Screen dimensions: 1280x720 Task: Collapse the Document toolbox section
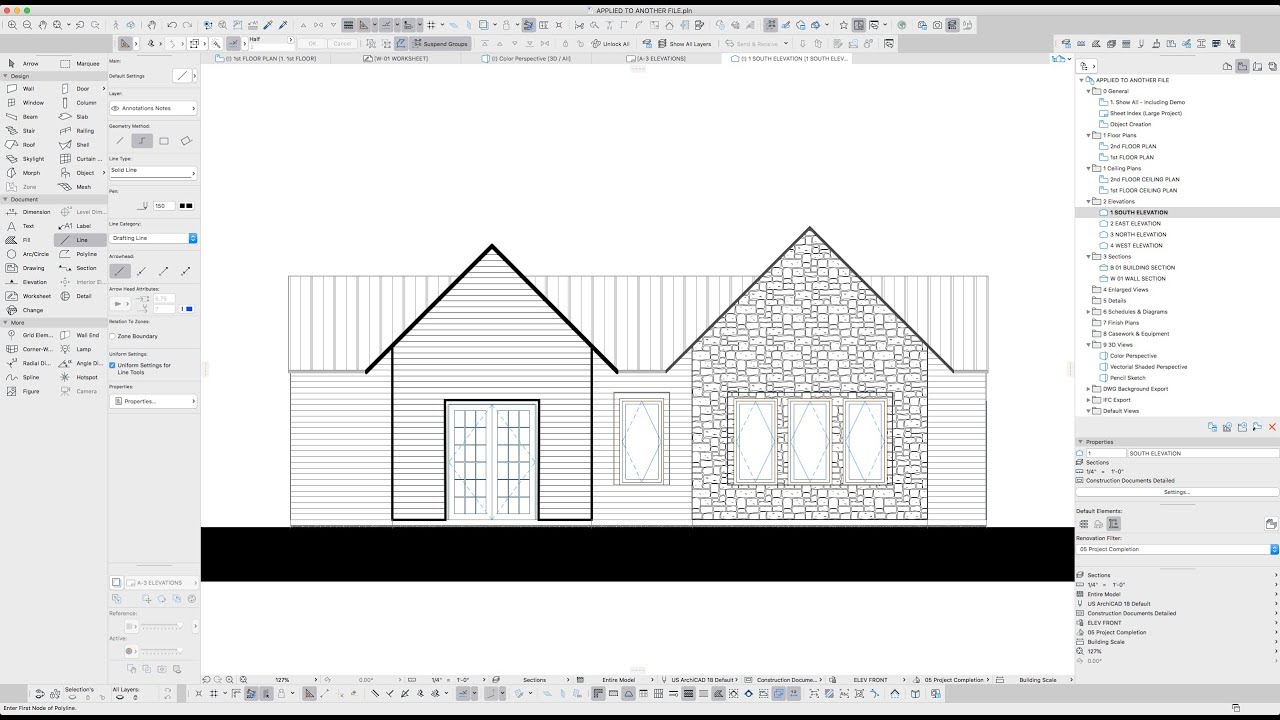[5, 199]
